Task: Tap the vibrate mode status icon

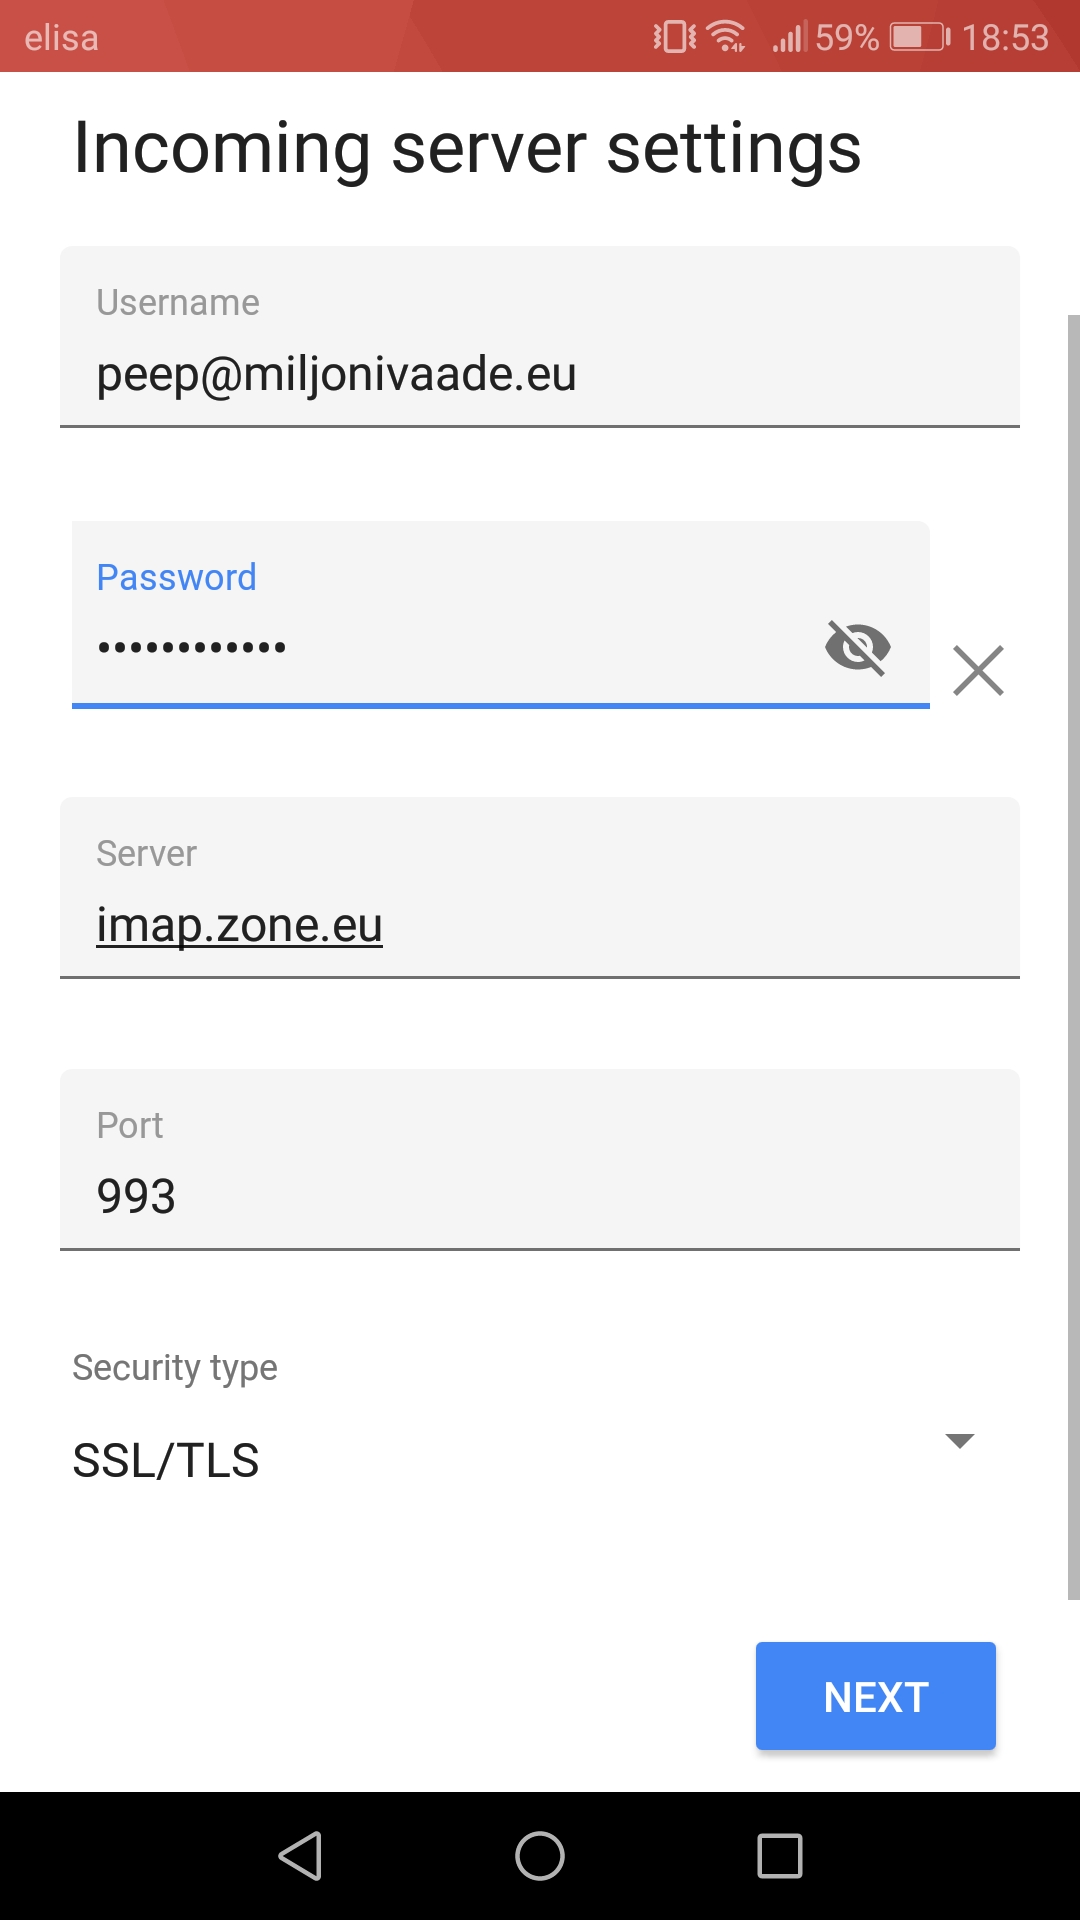Action: (x=674, y=37)
